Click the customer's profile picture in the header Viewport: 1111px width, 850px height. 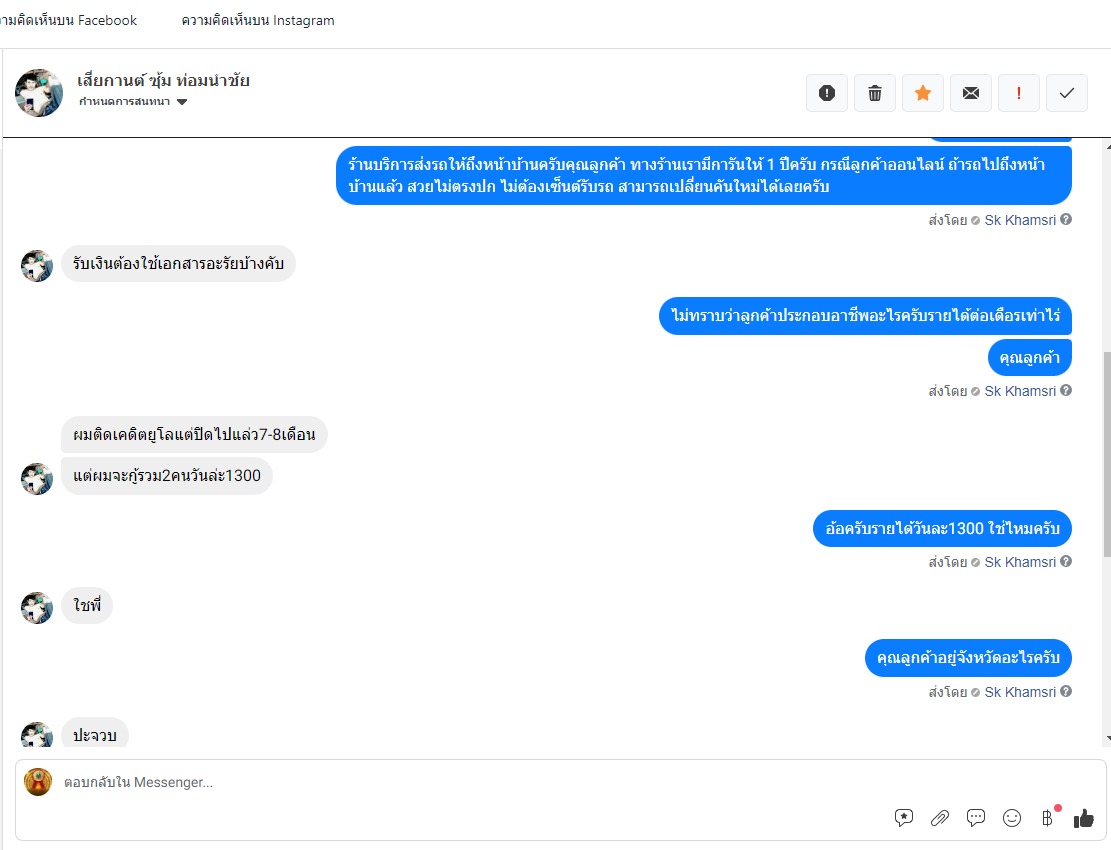point(39,93)
